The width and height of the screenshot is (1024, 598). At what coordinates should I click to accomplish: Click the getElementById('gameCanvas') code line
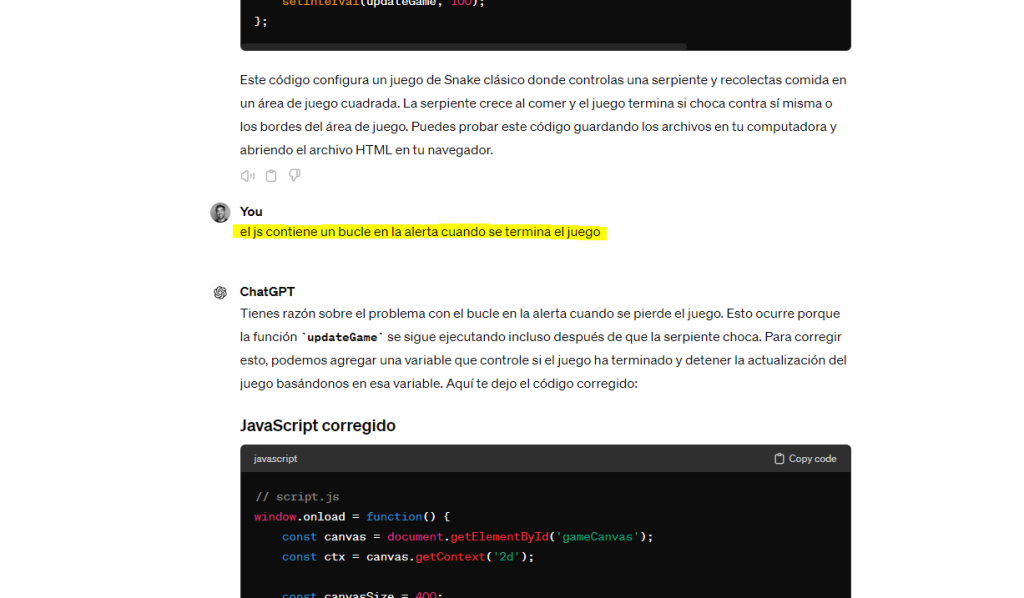click(x=467, y=537)
